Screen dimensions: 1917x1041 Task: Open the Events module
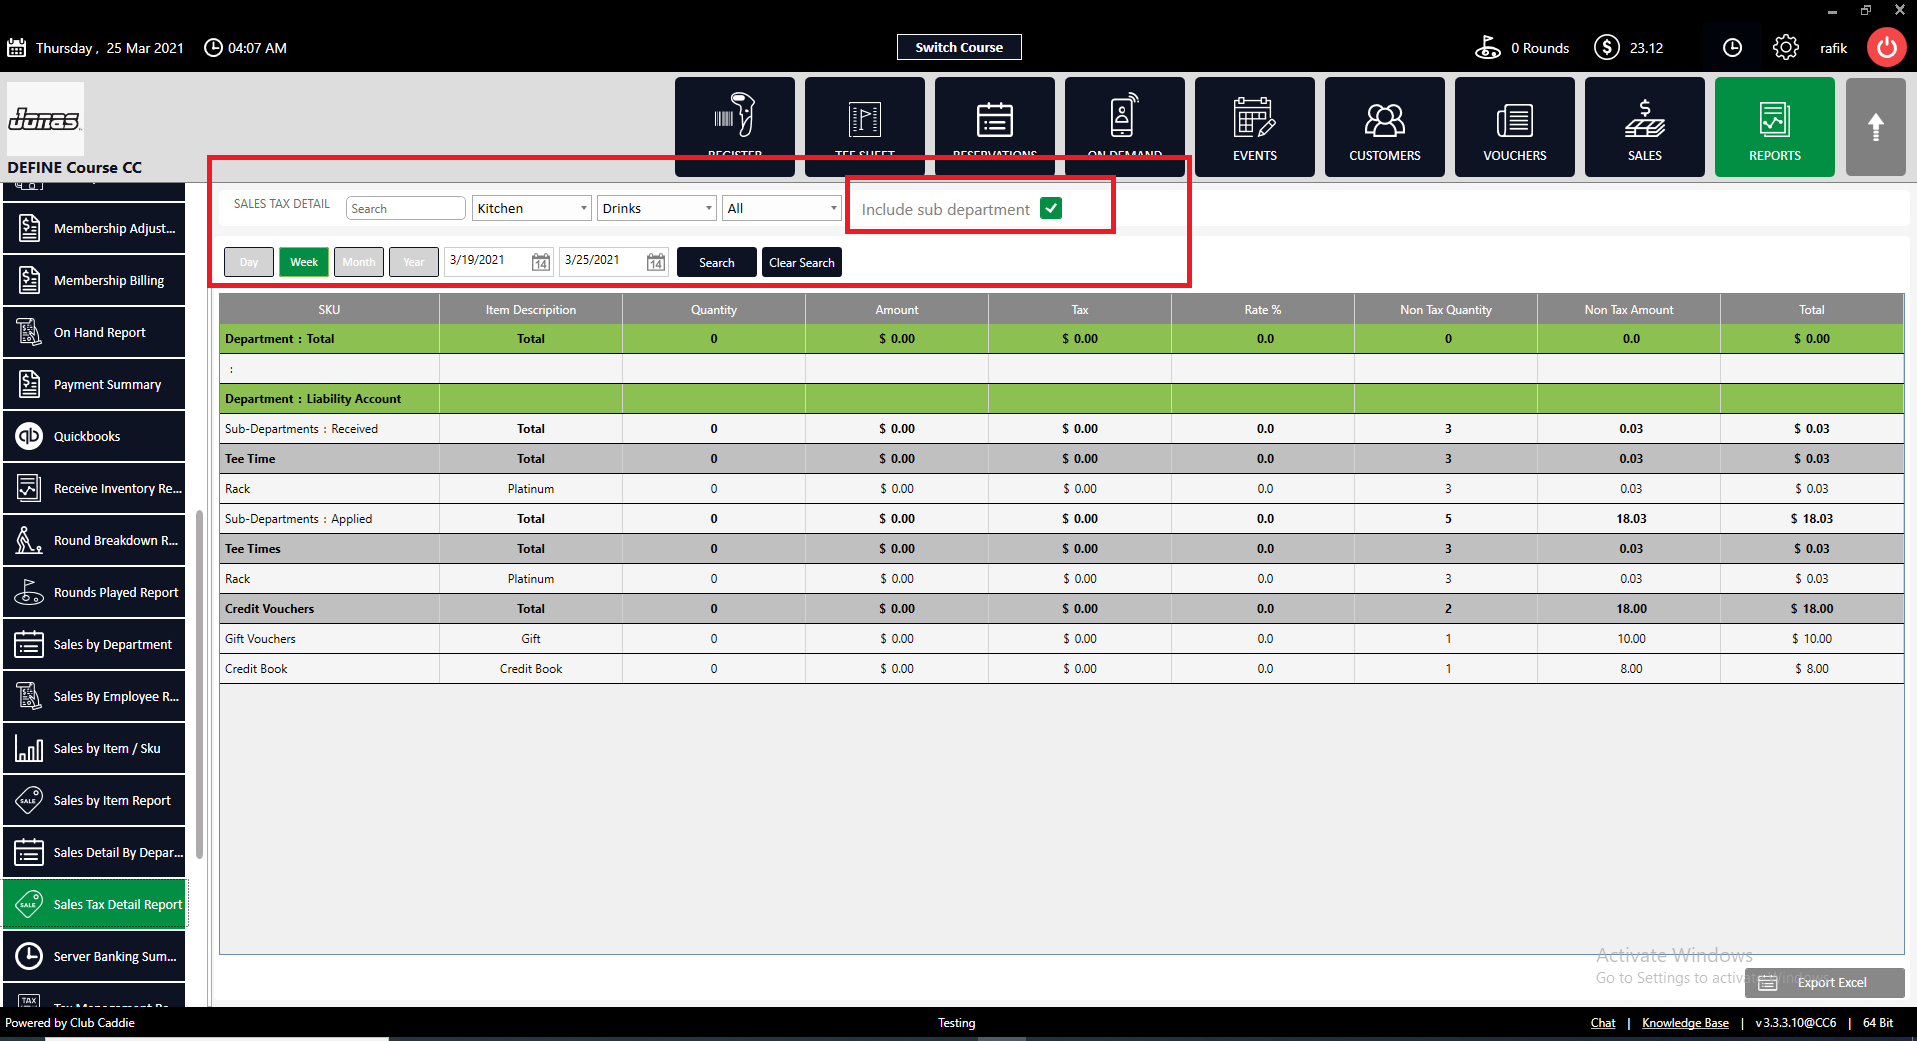[x=1255, y=127]
